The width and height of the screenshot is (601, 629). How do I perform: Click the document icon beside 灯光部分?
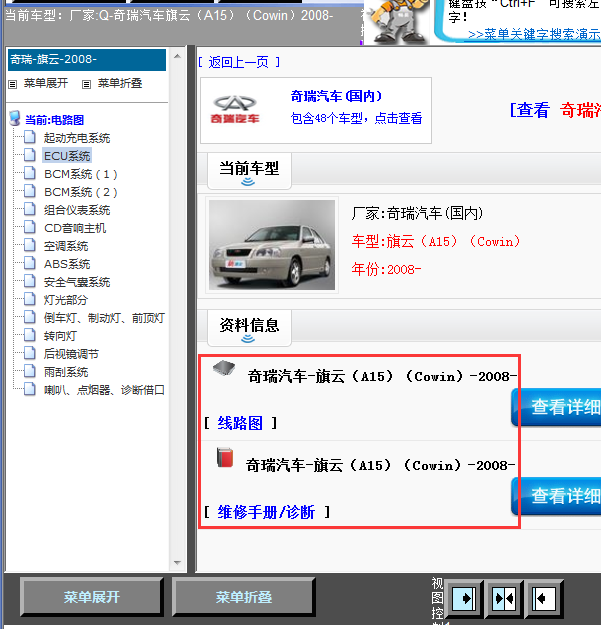coord(30,299)
